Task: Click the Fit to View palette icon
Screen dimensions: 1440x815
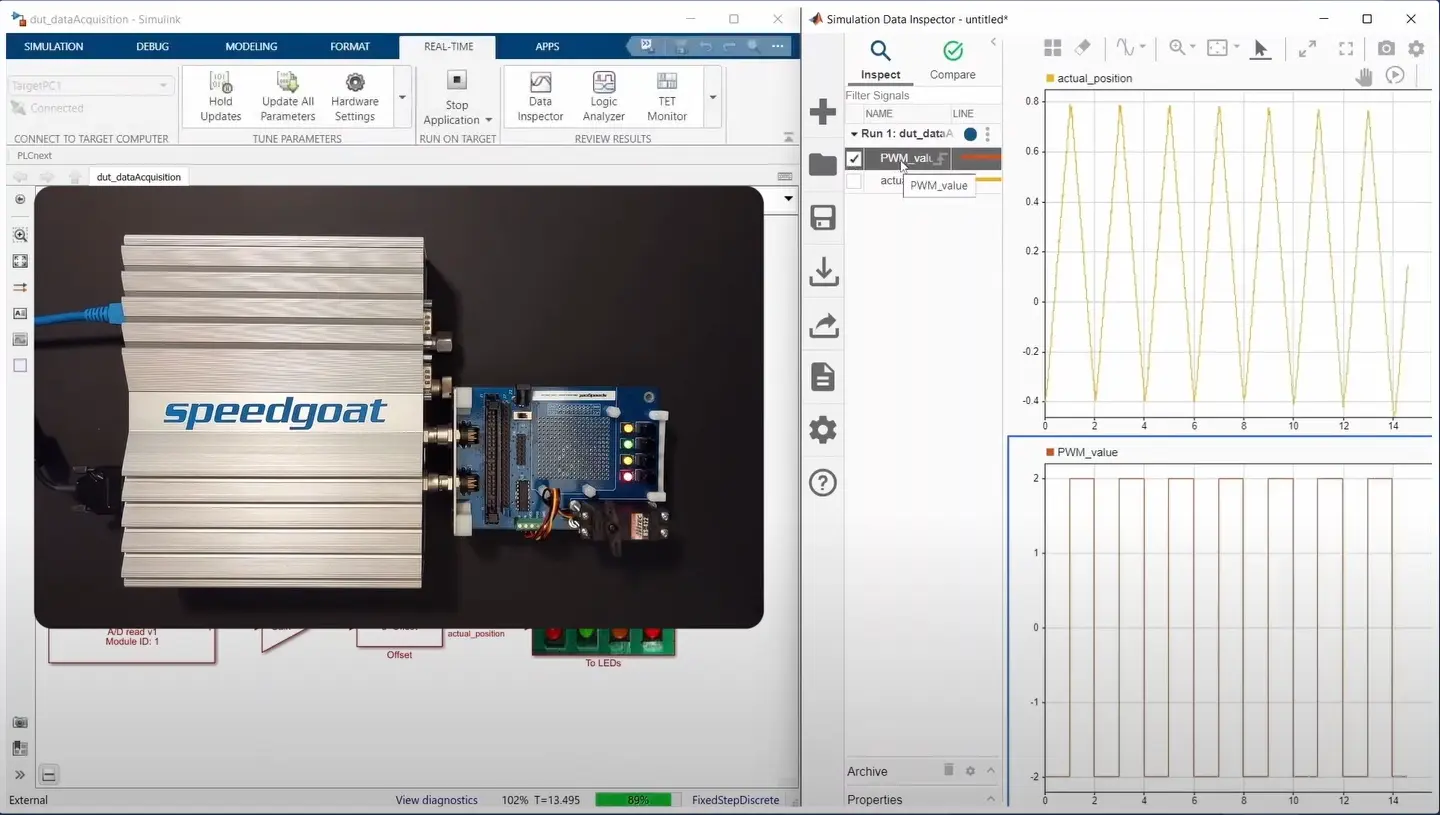Action: click(x=20, y=261)
